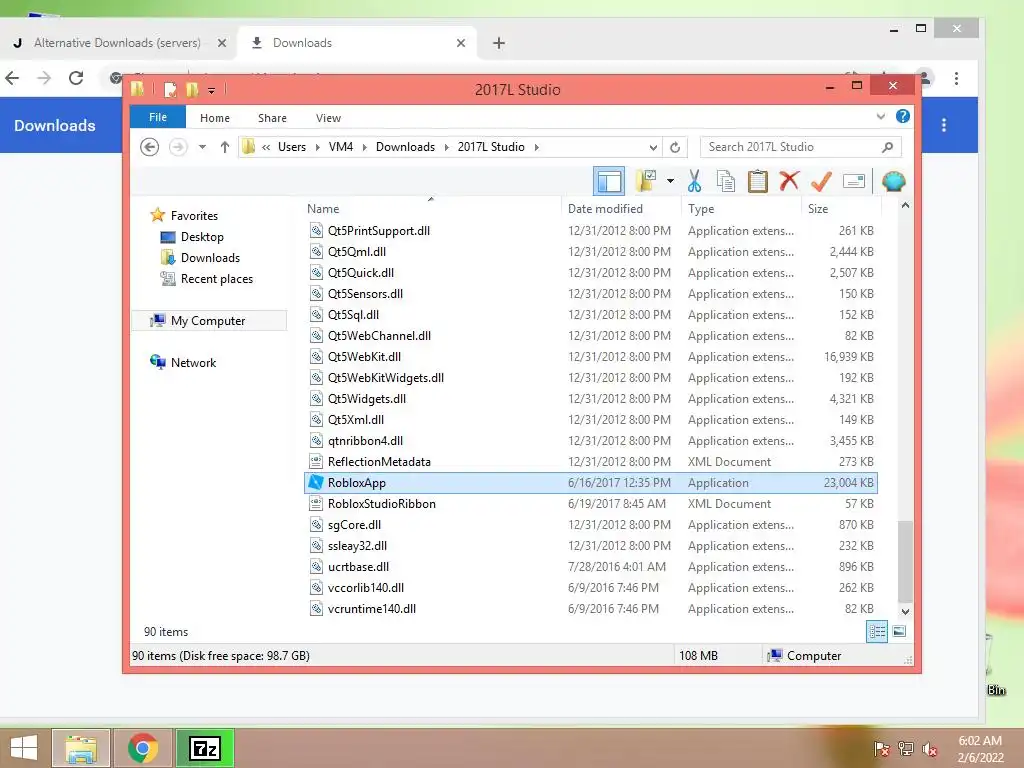The image size is (1024, 768).
Task: Open the dropdown arrow beside folder options
Action: tap(670, 181)
